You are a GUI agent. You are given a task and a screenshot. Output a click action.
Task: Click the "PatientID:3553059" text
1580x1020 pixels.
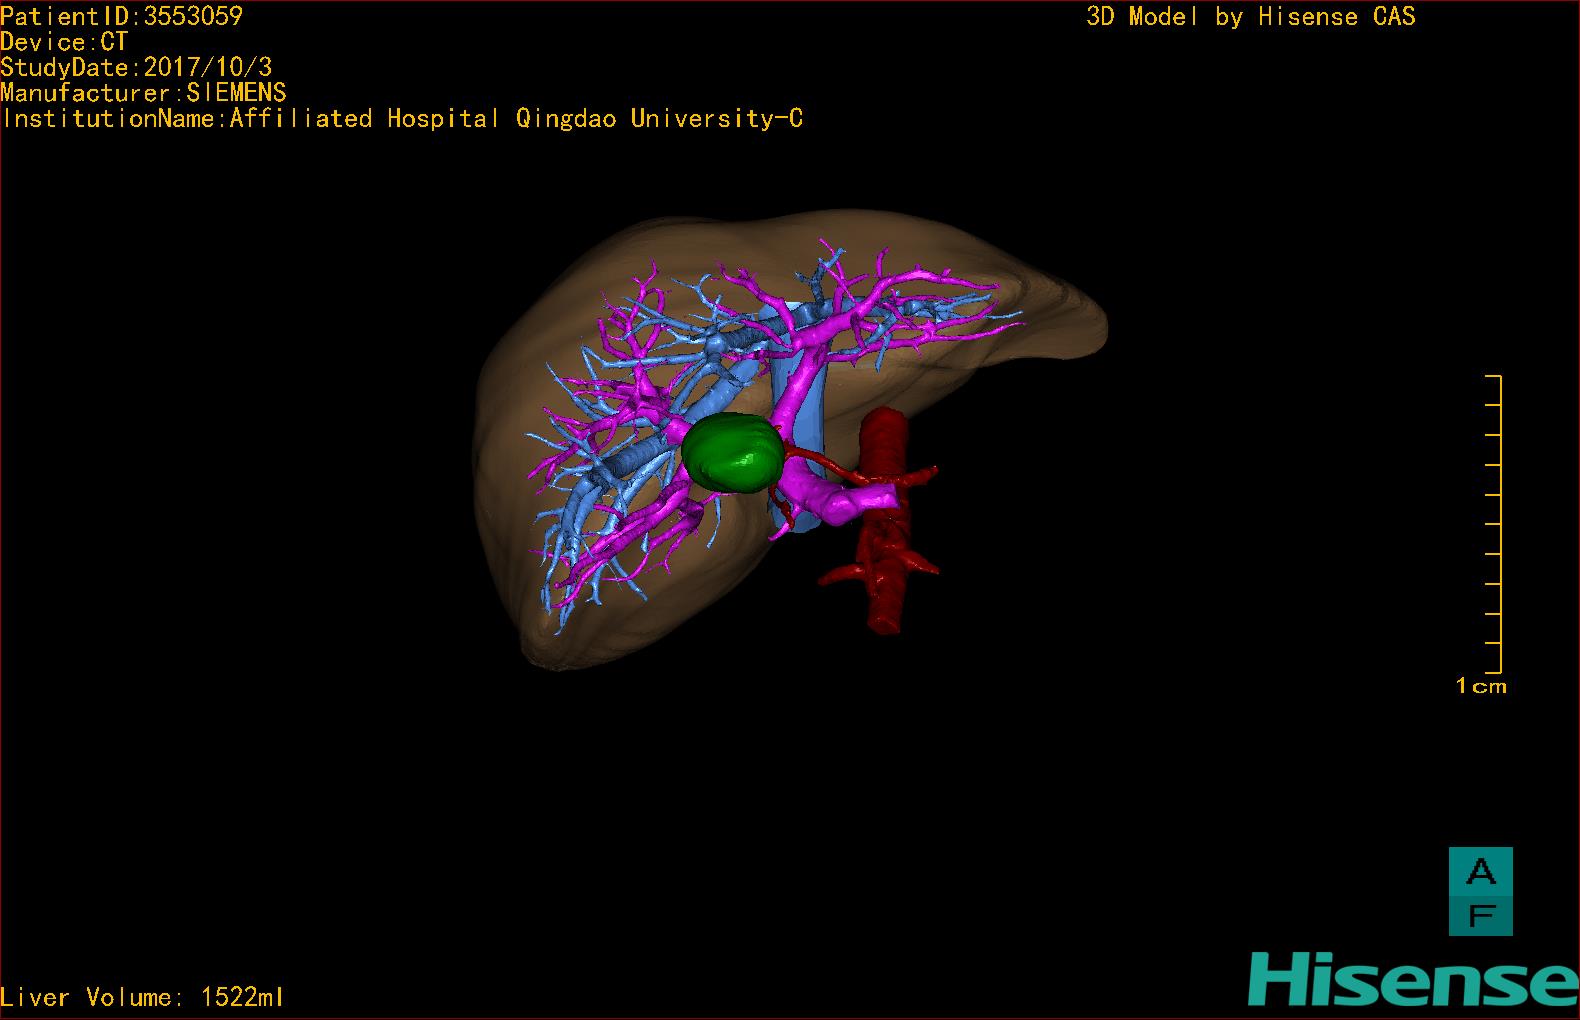point(121,16)
